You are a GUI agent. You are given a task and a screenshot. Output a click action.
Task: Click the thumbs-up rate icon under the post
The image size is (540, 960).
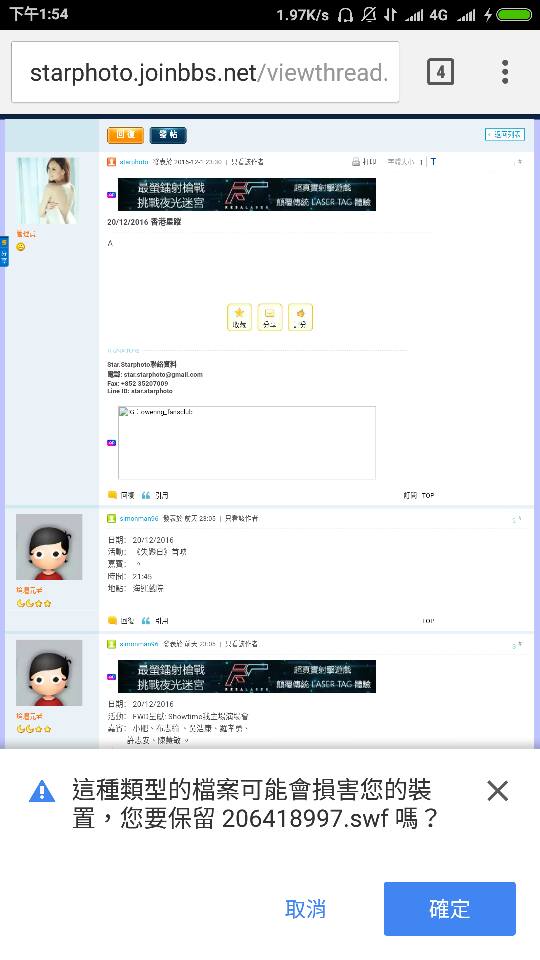(300, 317)
